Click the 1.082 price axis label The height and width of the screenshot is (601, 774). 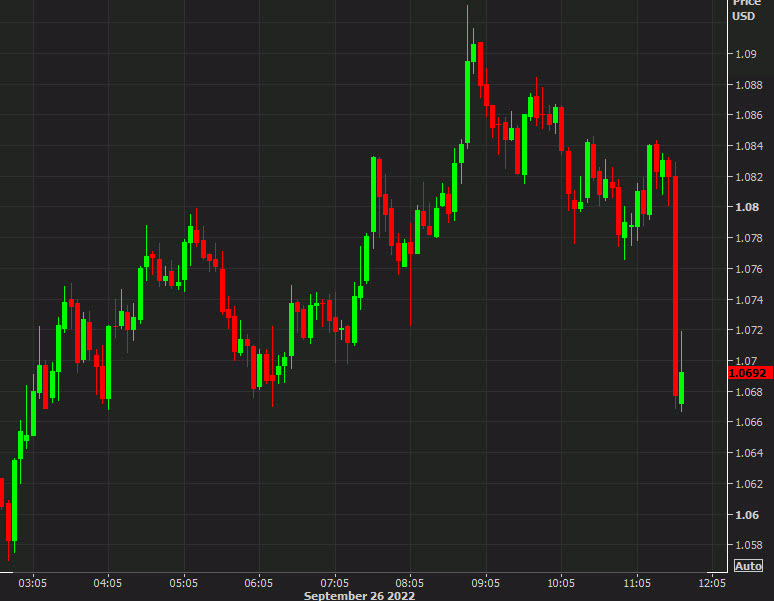tap(749, 177)
